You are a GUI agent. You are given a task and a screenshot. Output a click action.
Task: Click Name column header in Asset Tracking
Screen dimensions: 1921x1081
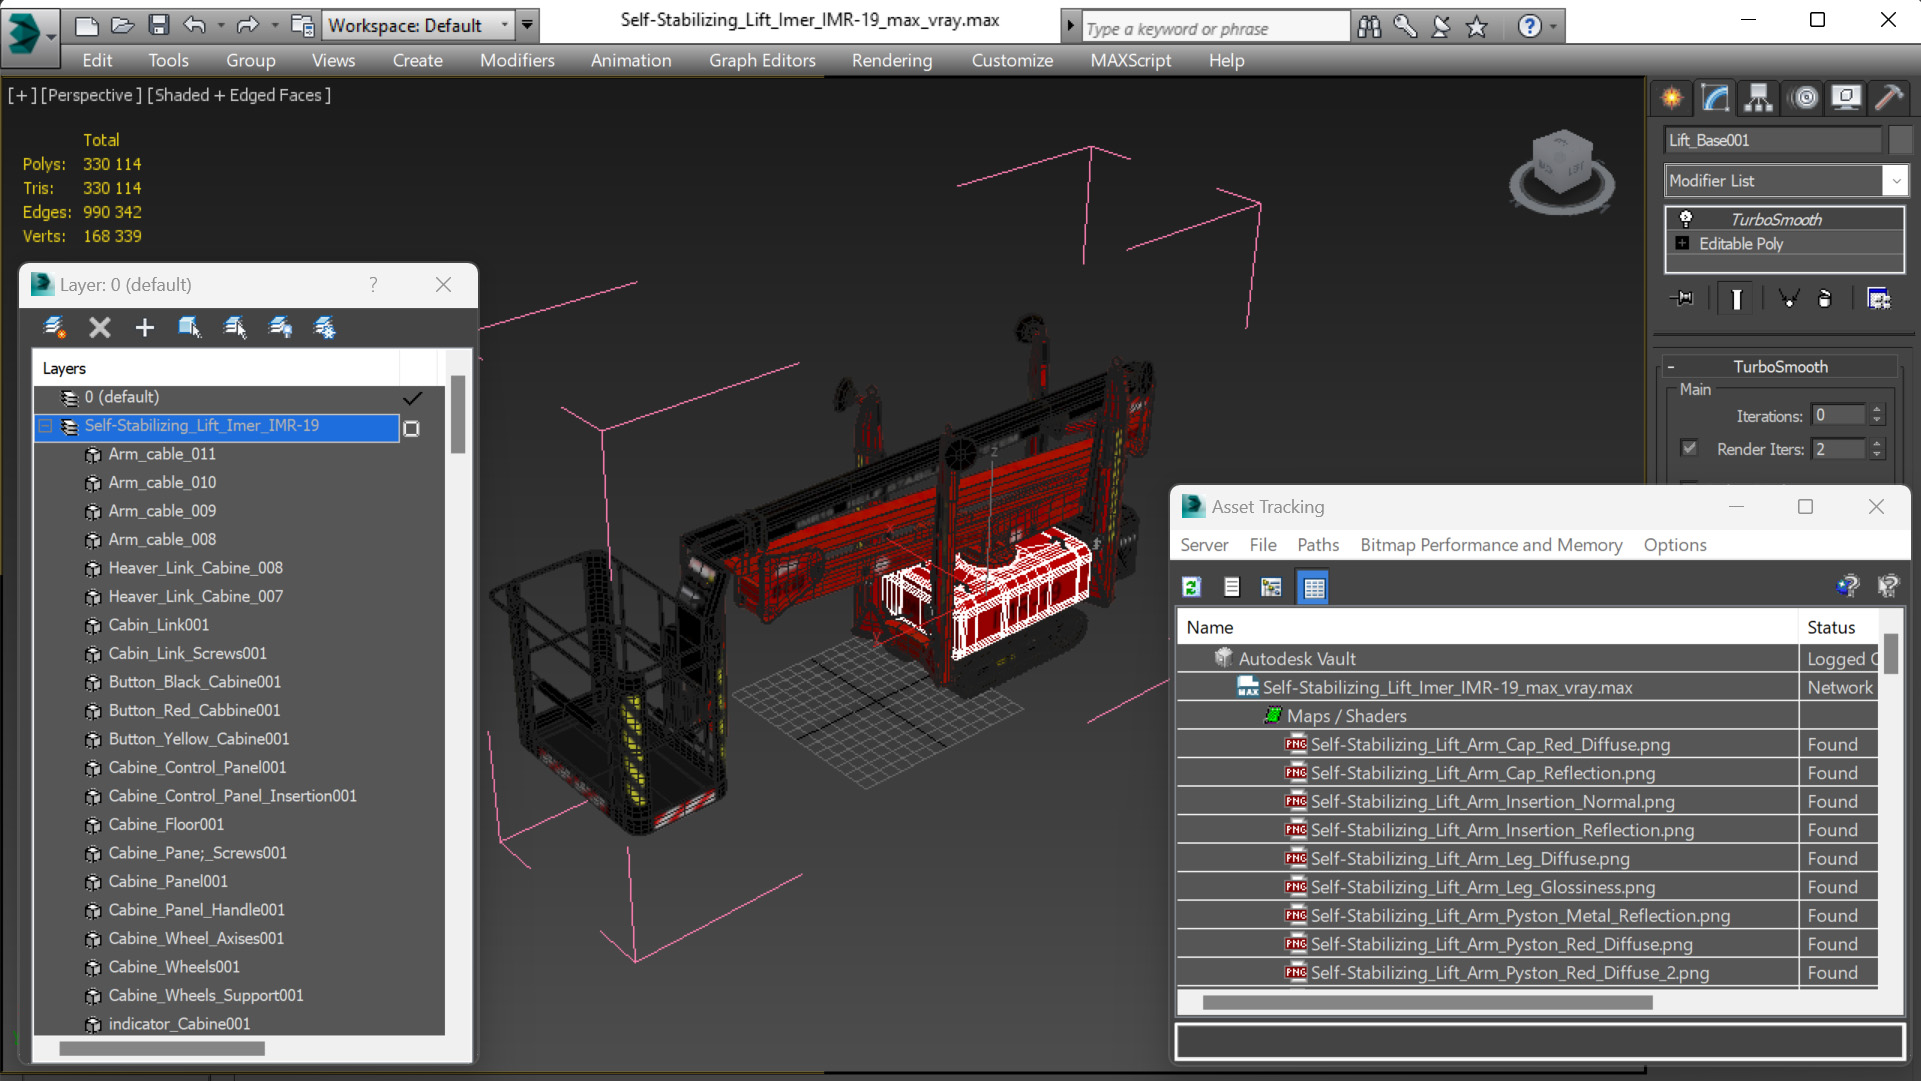(1487, 627)
